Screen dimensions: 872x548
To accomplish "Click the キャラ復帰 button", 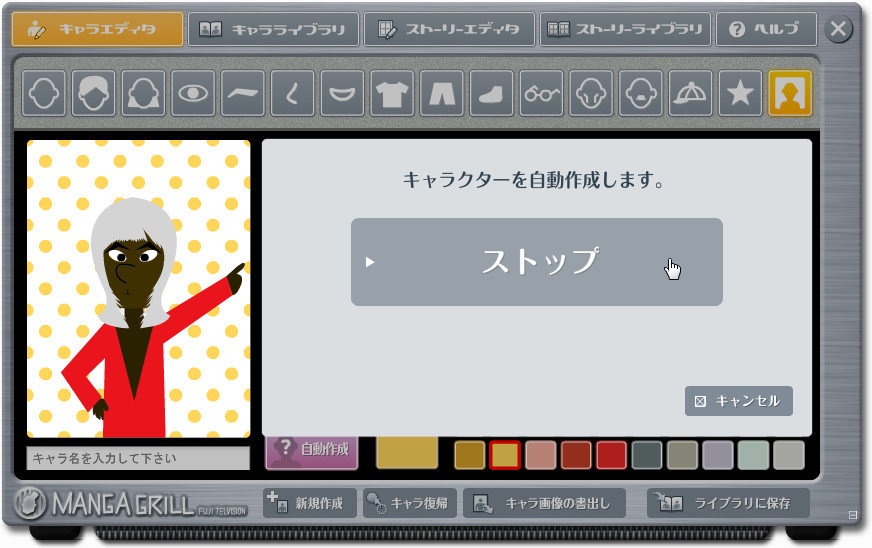I will coord(410,503).
